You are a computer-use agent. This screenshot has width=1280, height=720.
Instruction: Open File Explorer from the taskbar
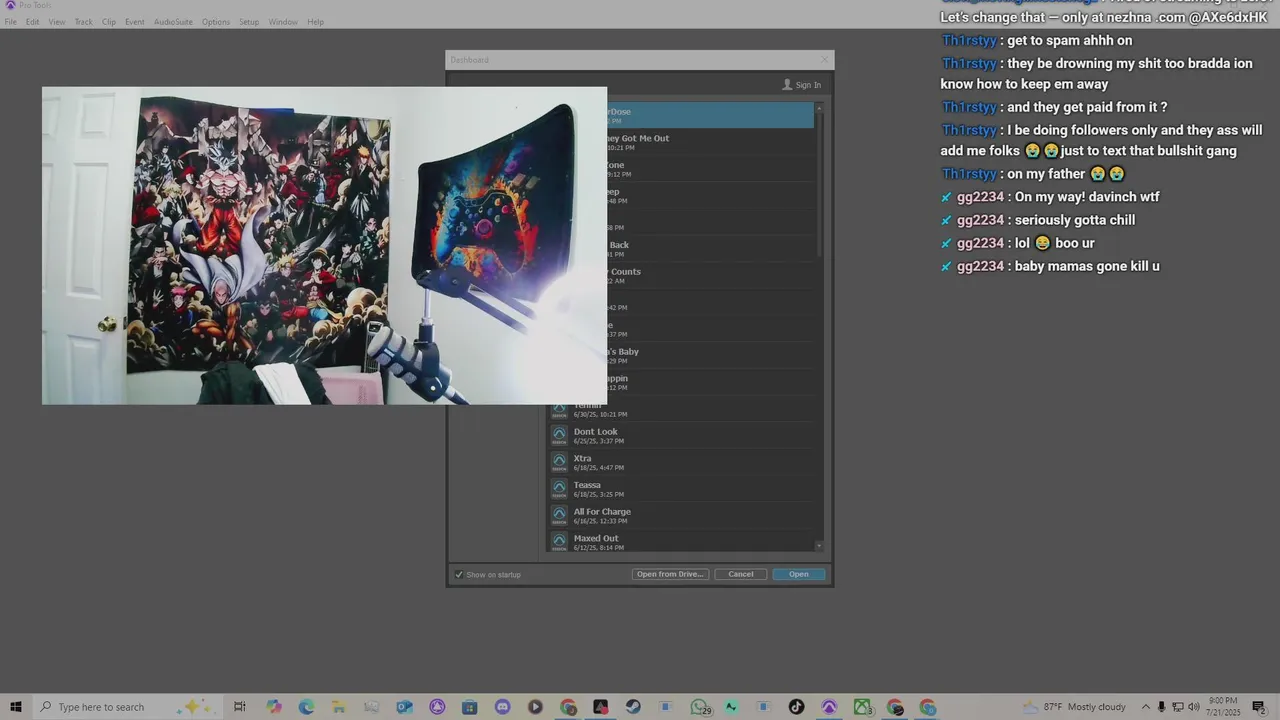(339, 707)
